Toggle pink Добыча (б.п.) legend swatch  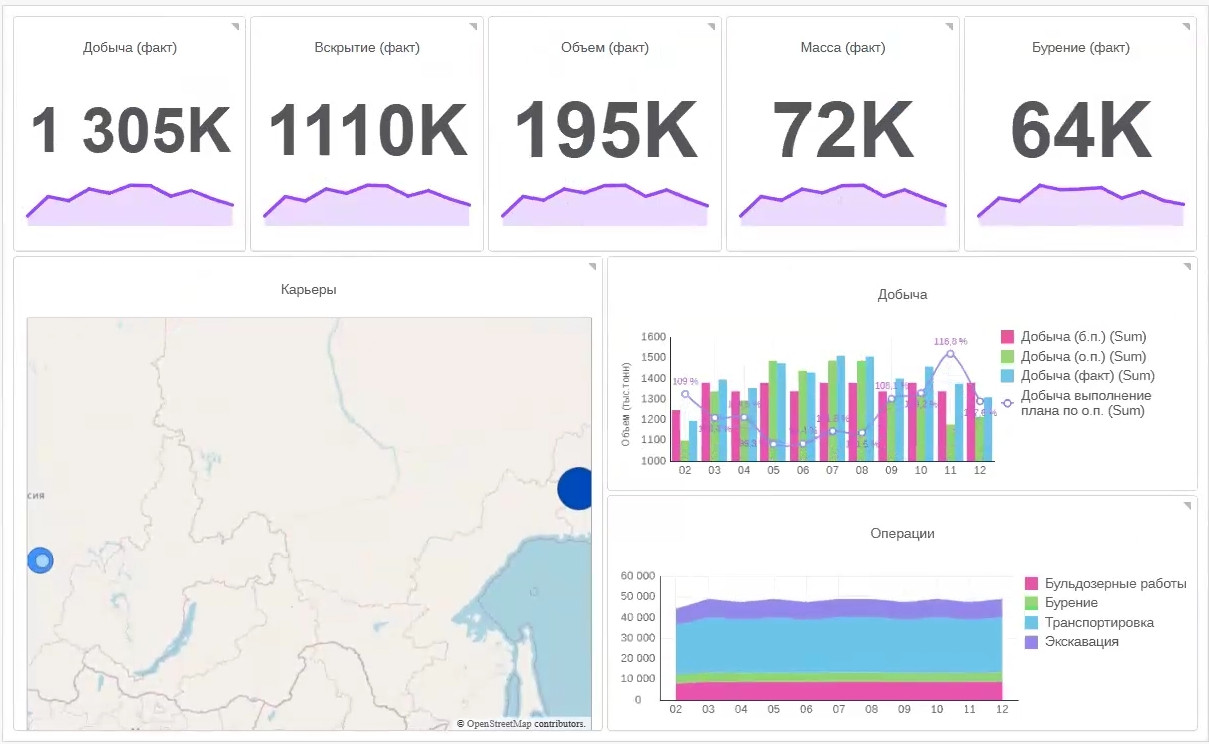point(1008,337)
